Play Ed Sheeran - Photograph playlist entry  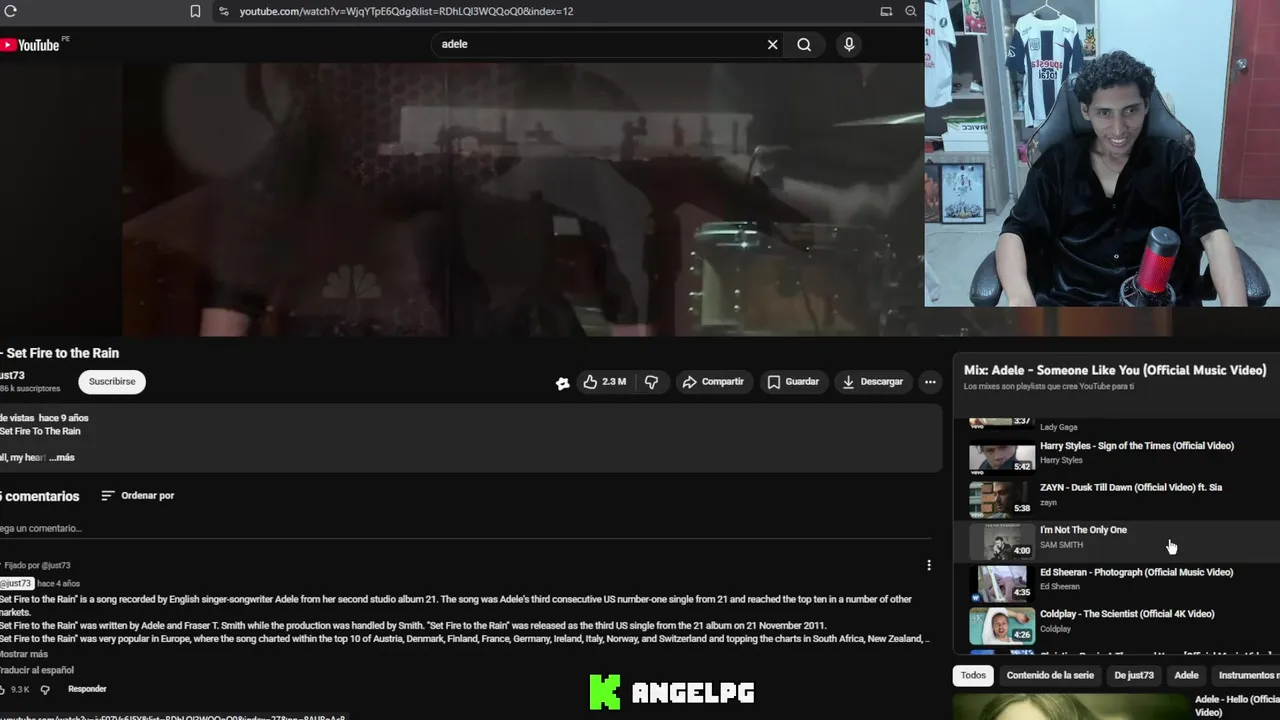pyautogui.click(x=1136, y=572)
